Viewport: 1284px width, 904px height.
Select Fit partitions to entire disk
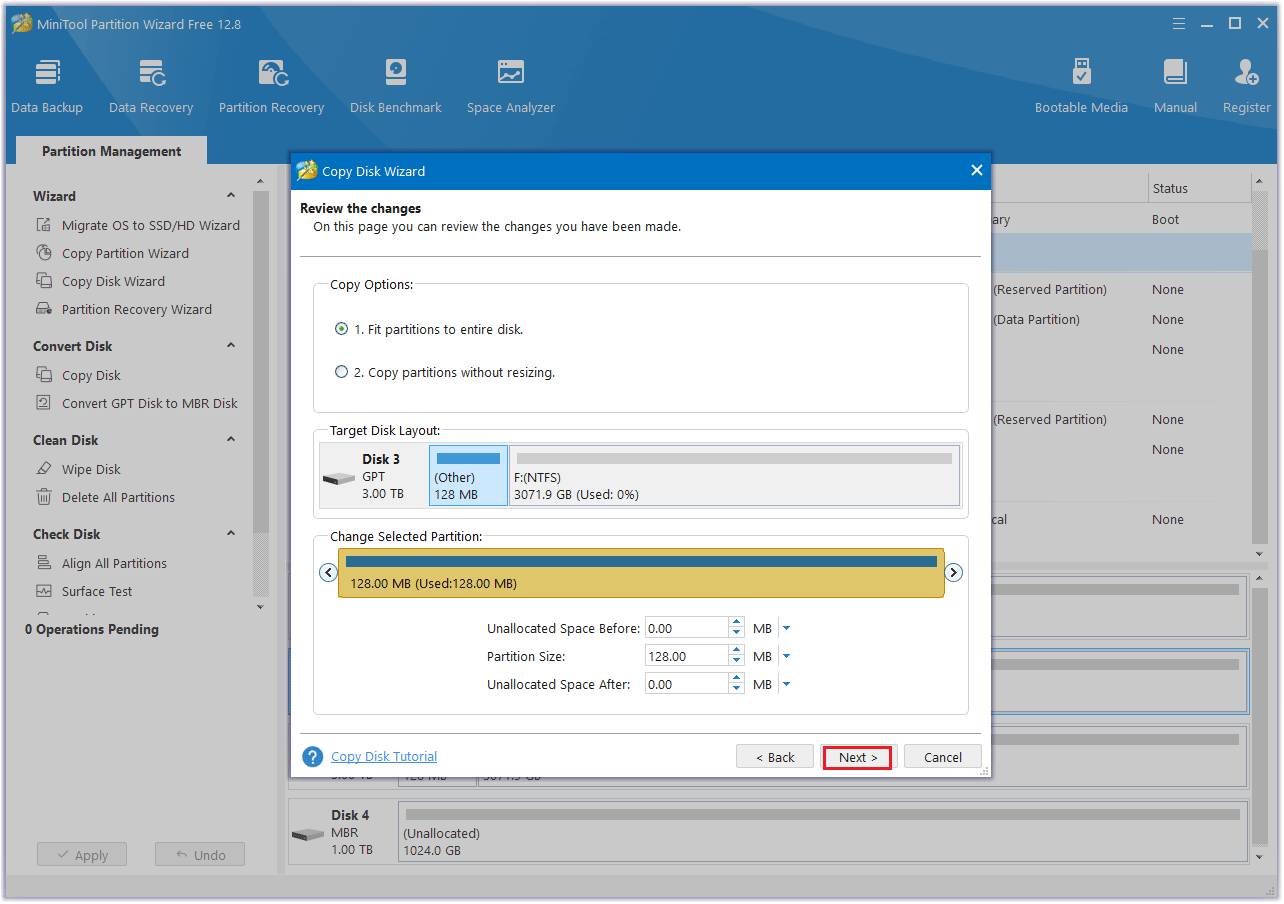(342, 329)
